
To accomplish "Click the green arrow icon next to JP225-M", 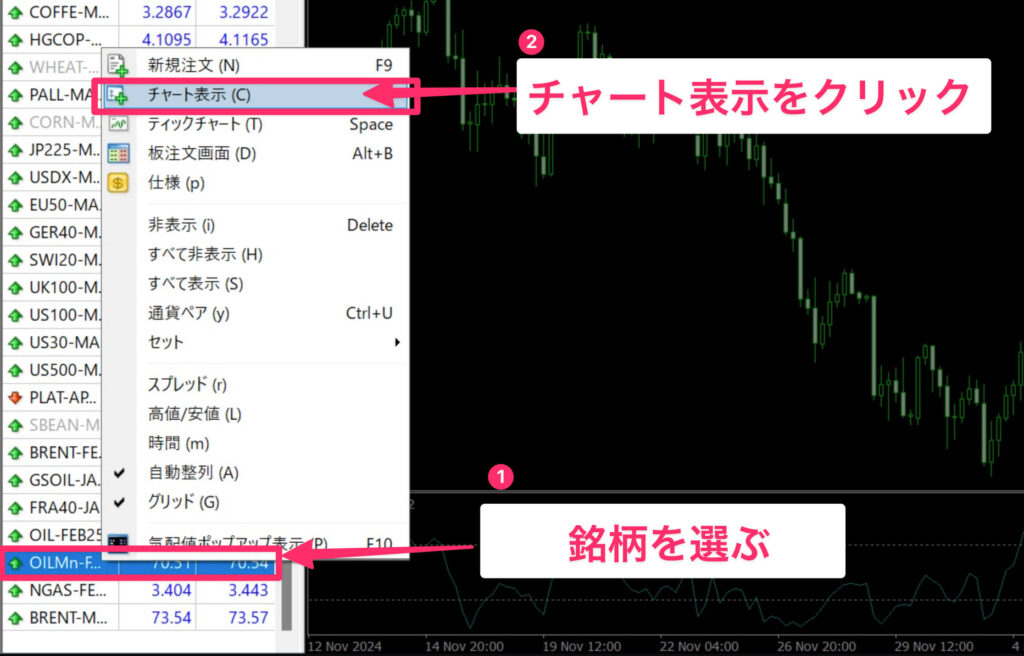I will (x=14, y=149).
